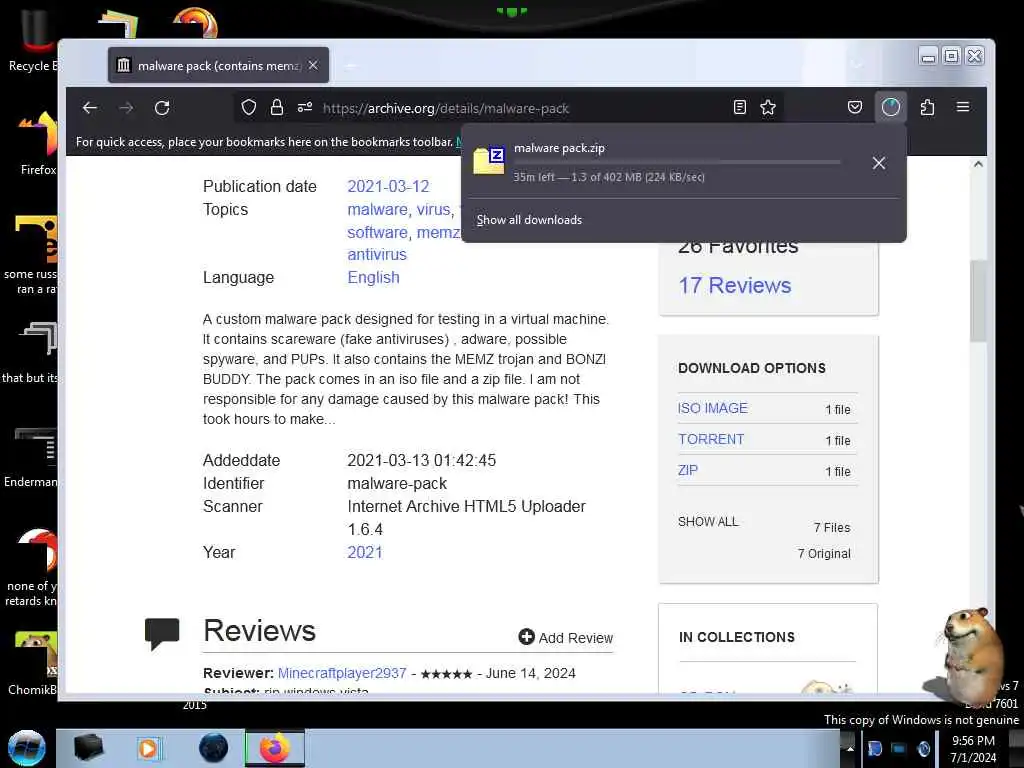Select Show all downloads
This screenshot has height=768, width=1024.
click(529, 220)
